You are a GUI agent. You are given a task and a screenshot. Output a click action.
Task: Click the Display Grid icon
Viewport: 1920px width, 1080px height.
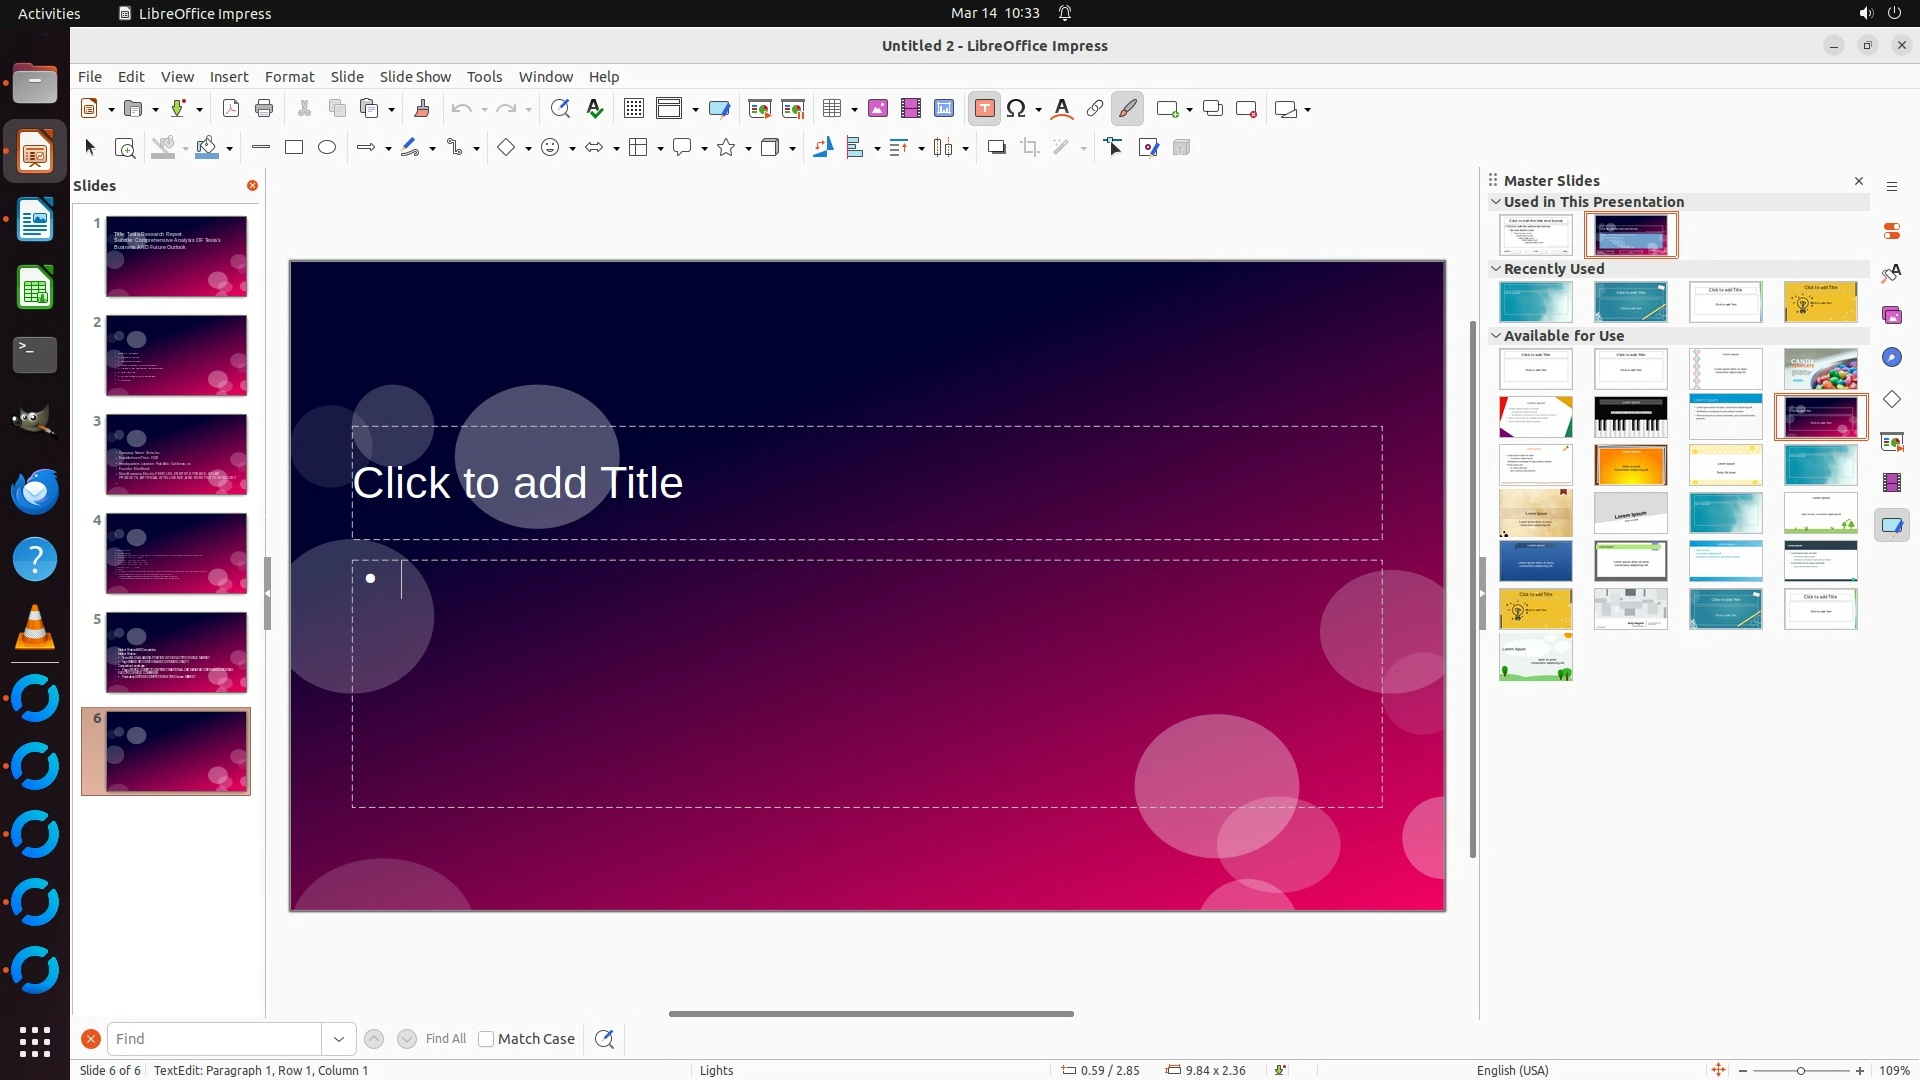tap(633, 109)
